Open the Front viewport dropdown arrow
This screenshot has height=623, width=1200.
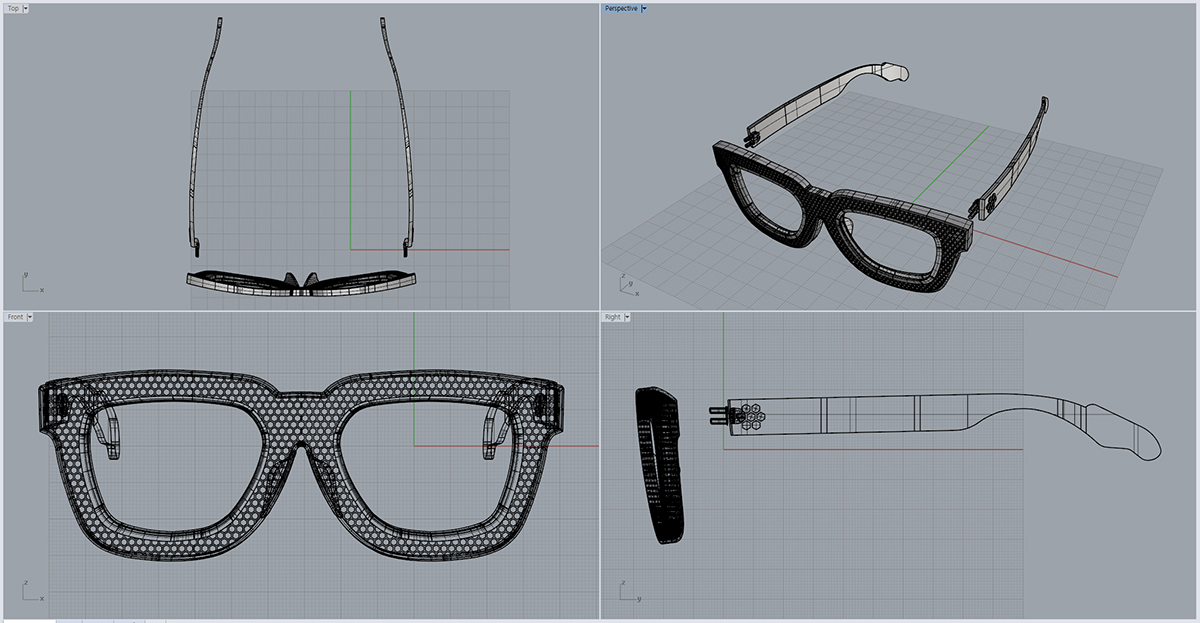tap(30, 317)
